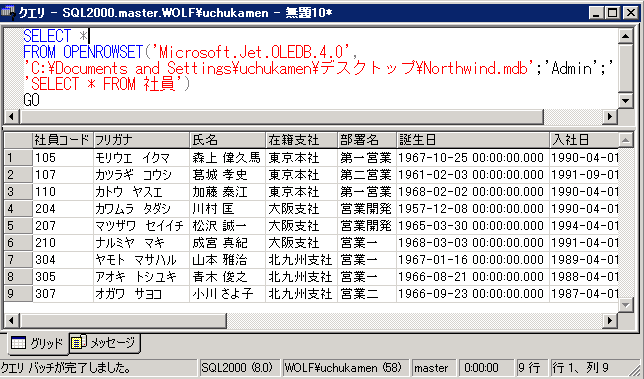Click birthday cell 1966-09-23
644x379 pixels.
click(473, 294)
